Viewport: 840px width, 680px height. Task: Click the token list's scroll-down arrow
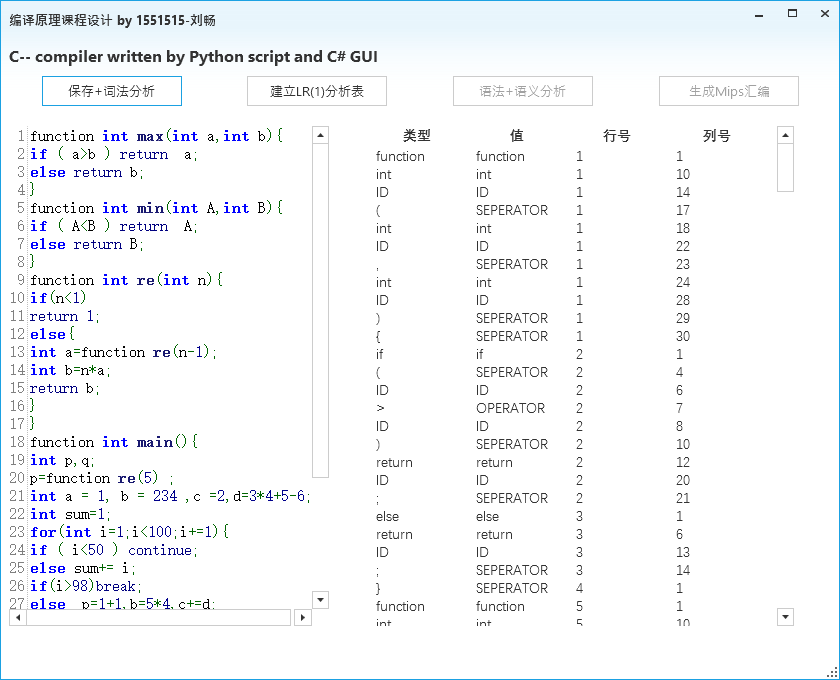click(785, 617)
